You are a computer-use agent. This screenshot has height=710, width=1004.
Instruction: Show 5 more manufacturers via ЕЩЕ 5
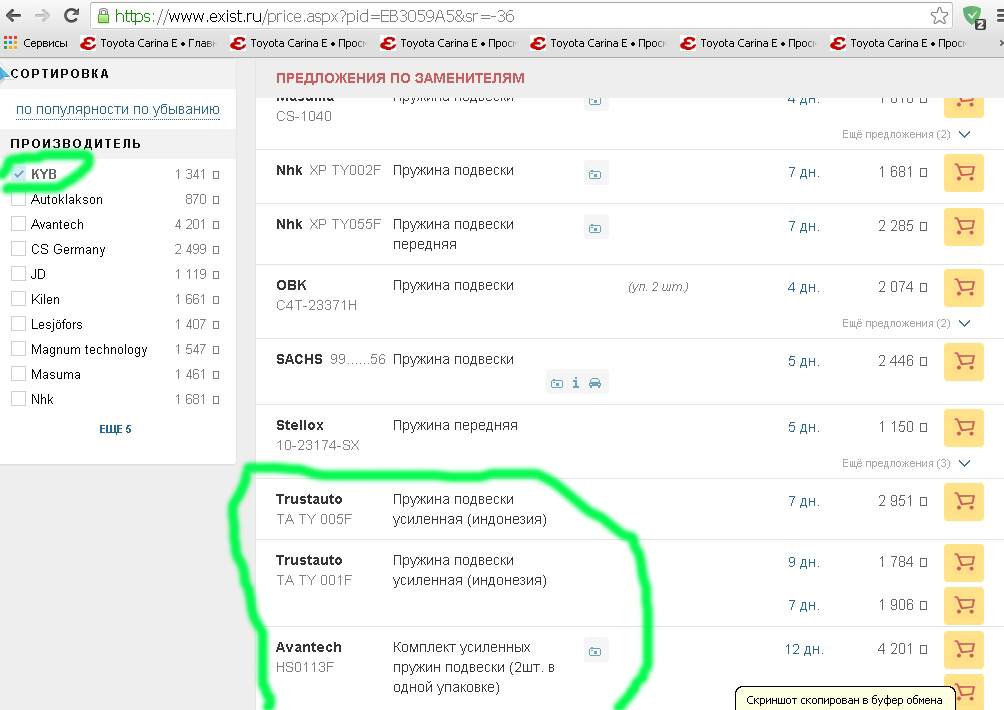pyautogui.click(x=115, y=429)
